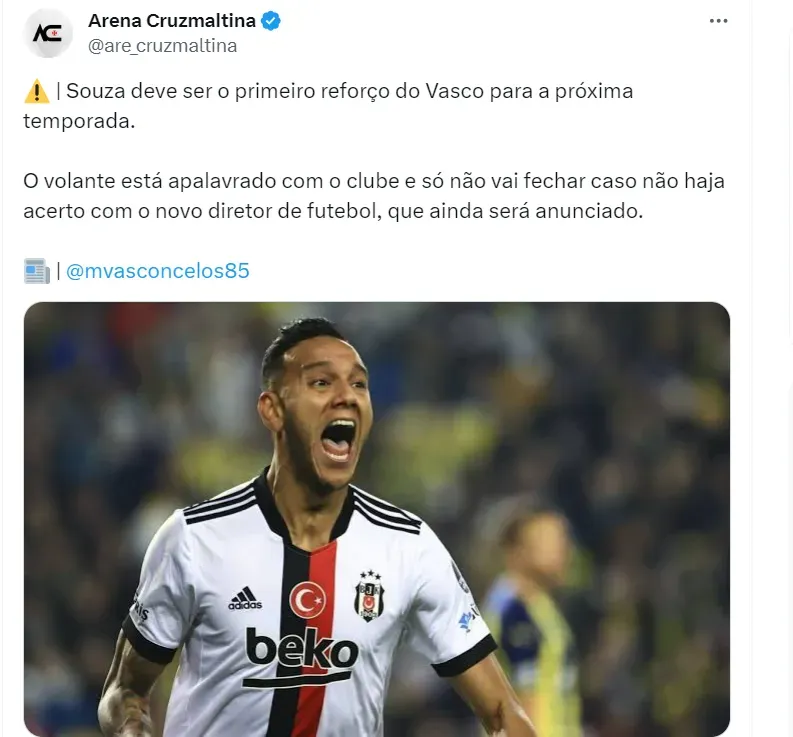793x737 pixels.
Task: Click the striped black collar of the jersey
Action: (x=303, y=511)
